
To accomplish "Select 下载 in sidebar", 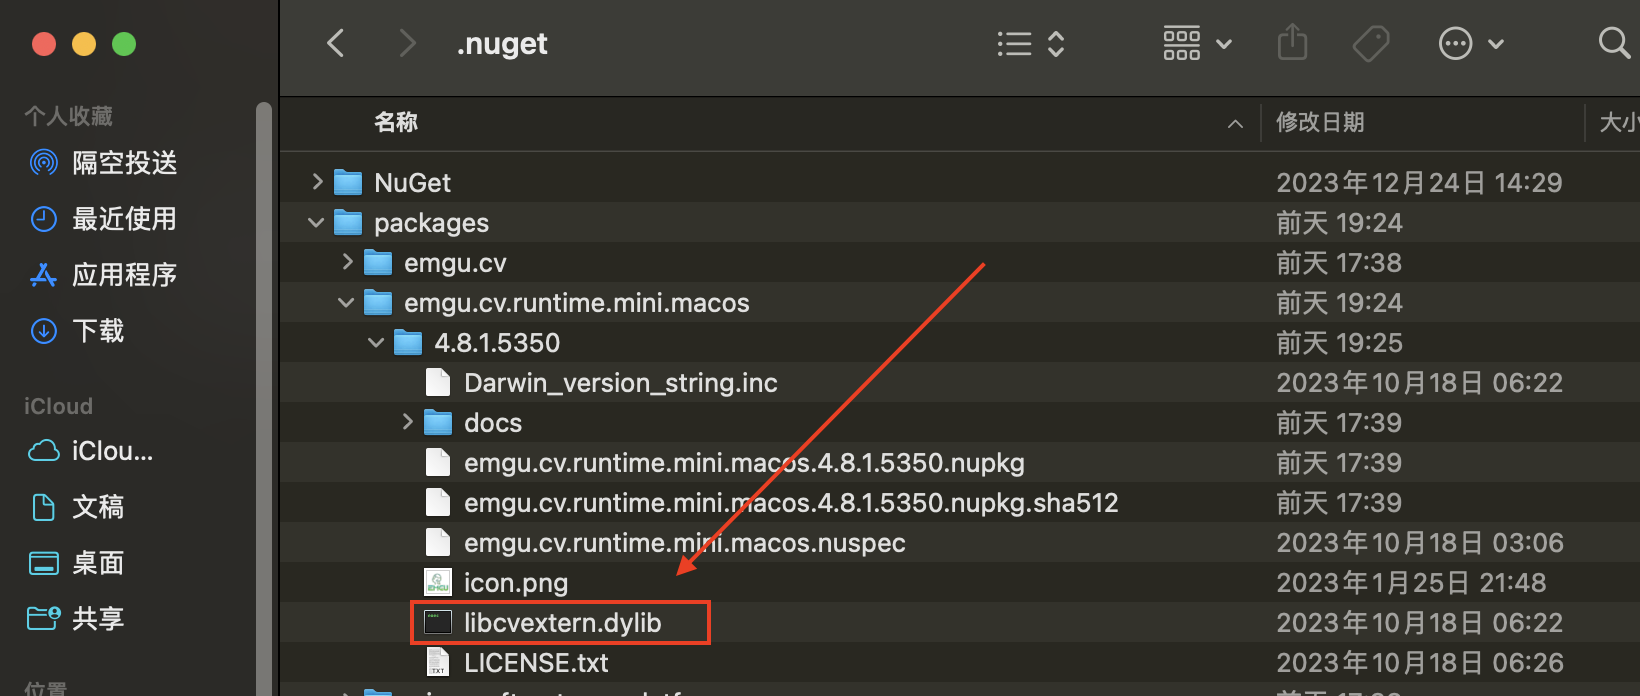I will tap(98, 331).
